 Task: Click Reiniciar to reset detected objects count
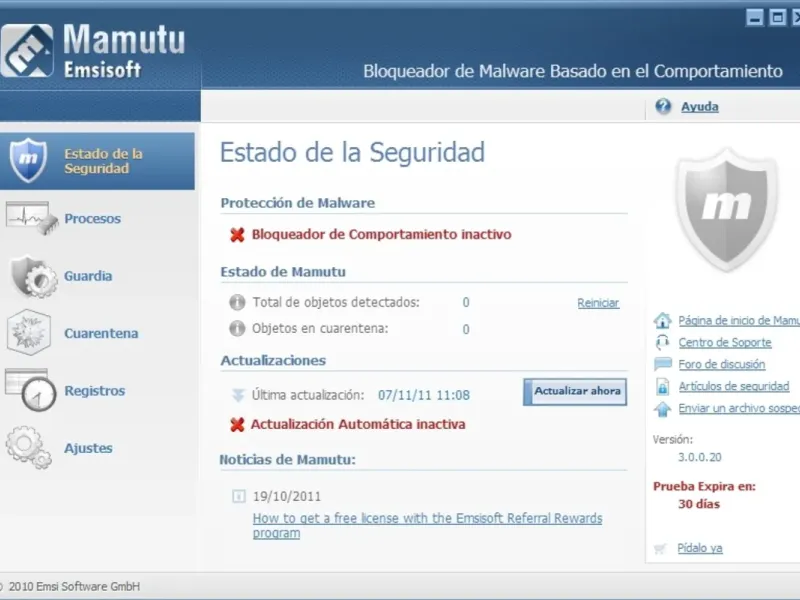[598, 303]
